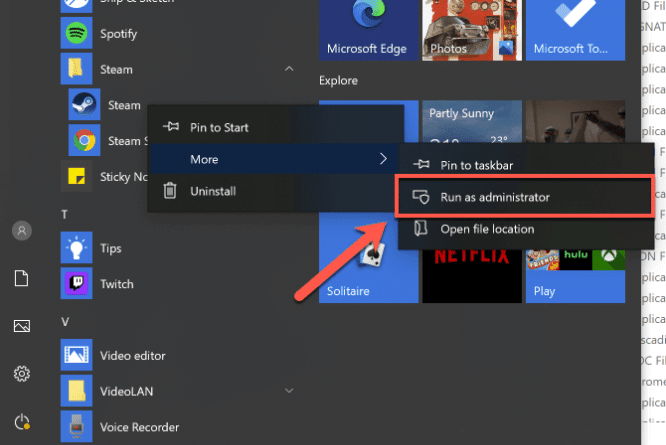Click the Twitch app name text
Screen dimensions: 666x445
[117, 284]
